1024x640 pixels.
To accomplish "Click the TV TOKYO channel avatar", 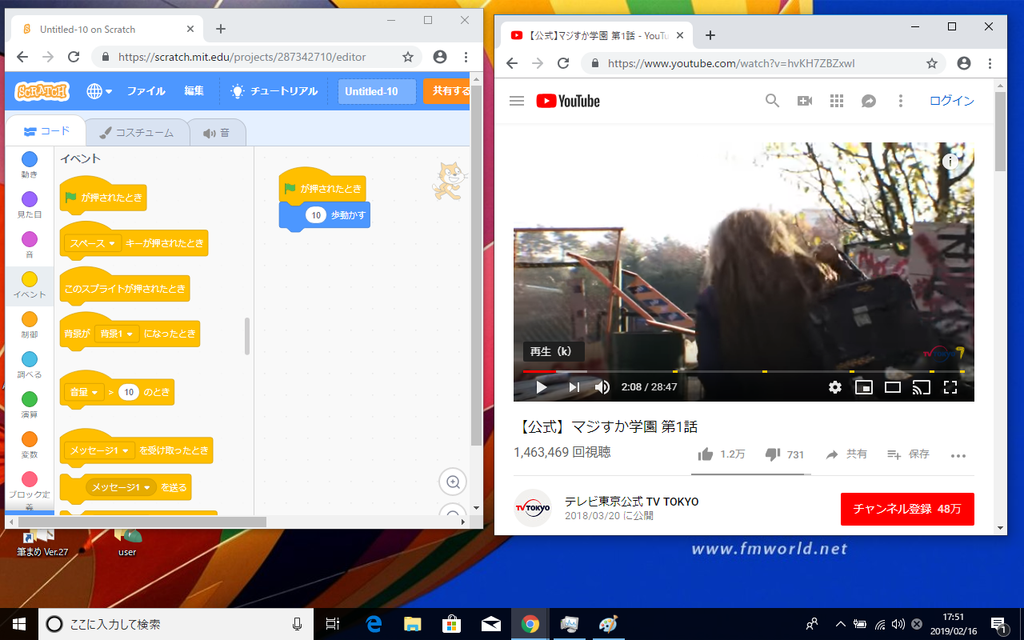I will tap(533, 507).
